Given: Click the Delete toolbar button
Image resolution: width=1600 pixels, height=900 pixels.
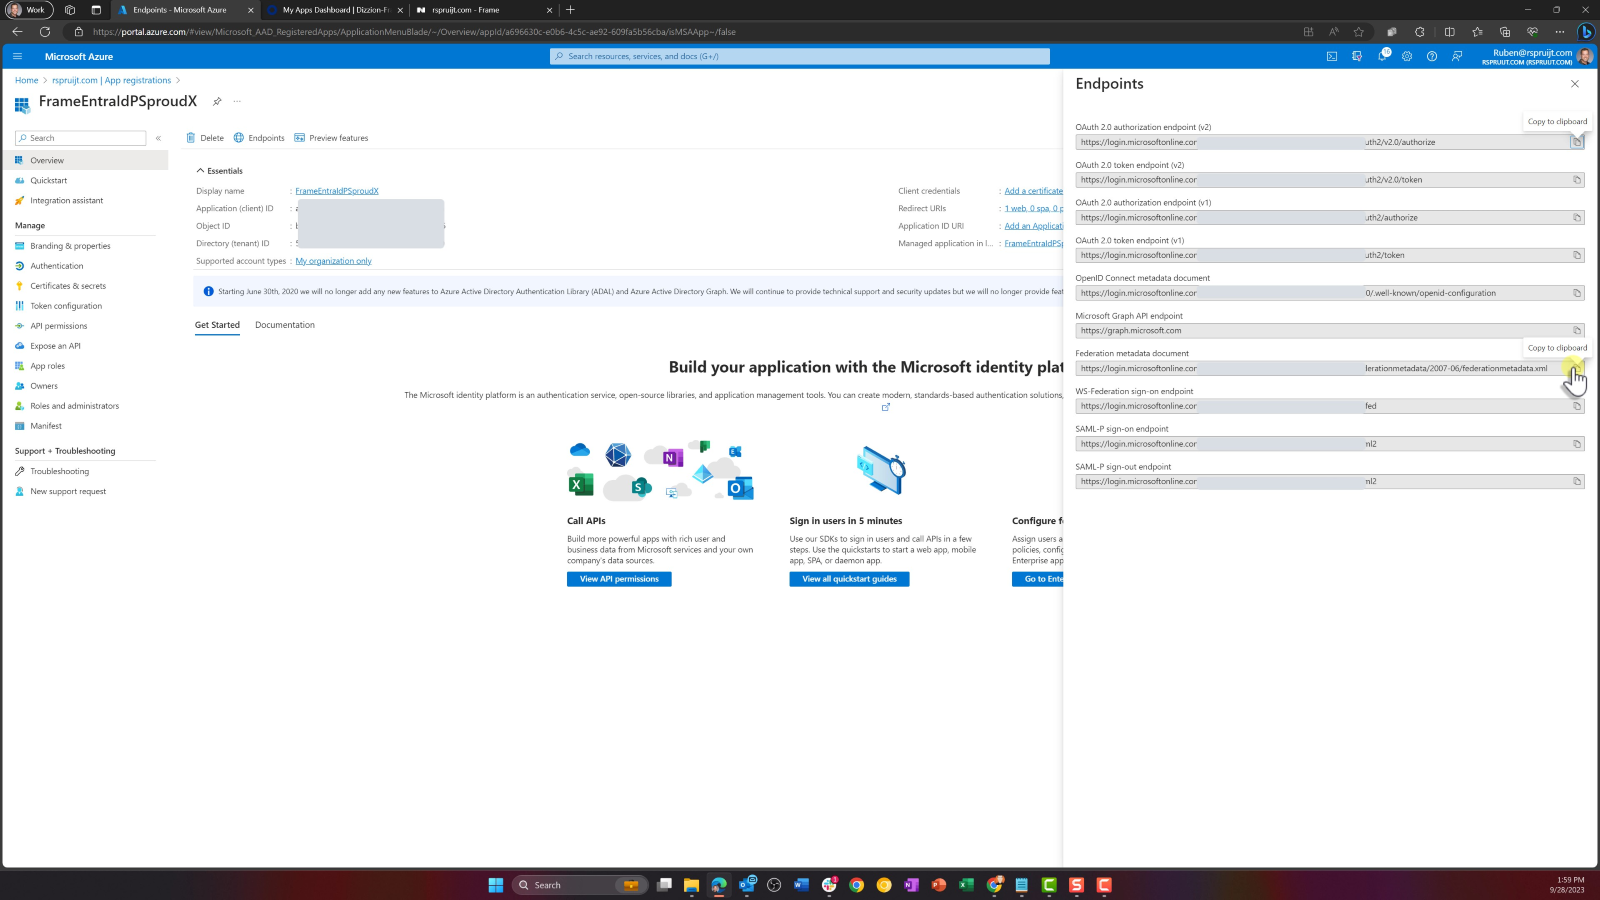Looking at the screenshot, I should point(205,138).
